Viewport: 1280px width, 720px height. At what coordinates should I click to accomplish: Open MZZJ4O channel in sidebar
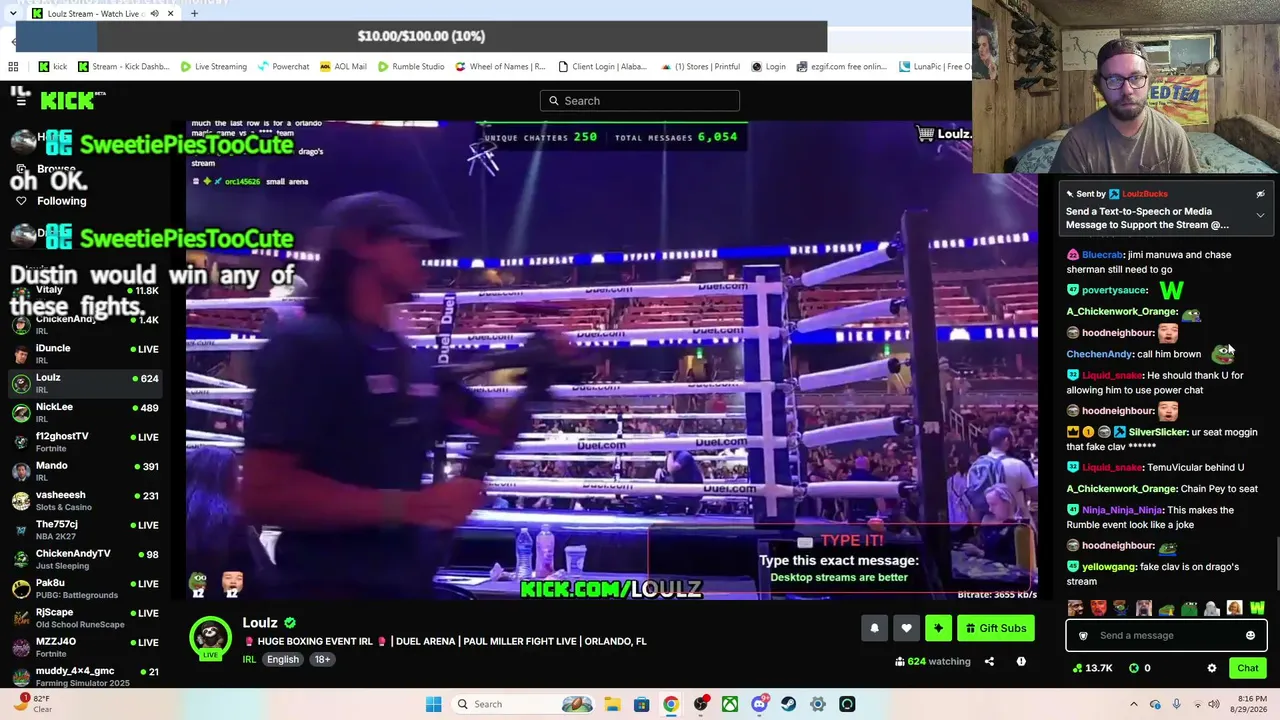[85, 646]
